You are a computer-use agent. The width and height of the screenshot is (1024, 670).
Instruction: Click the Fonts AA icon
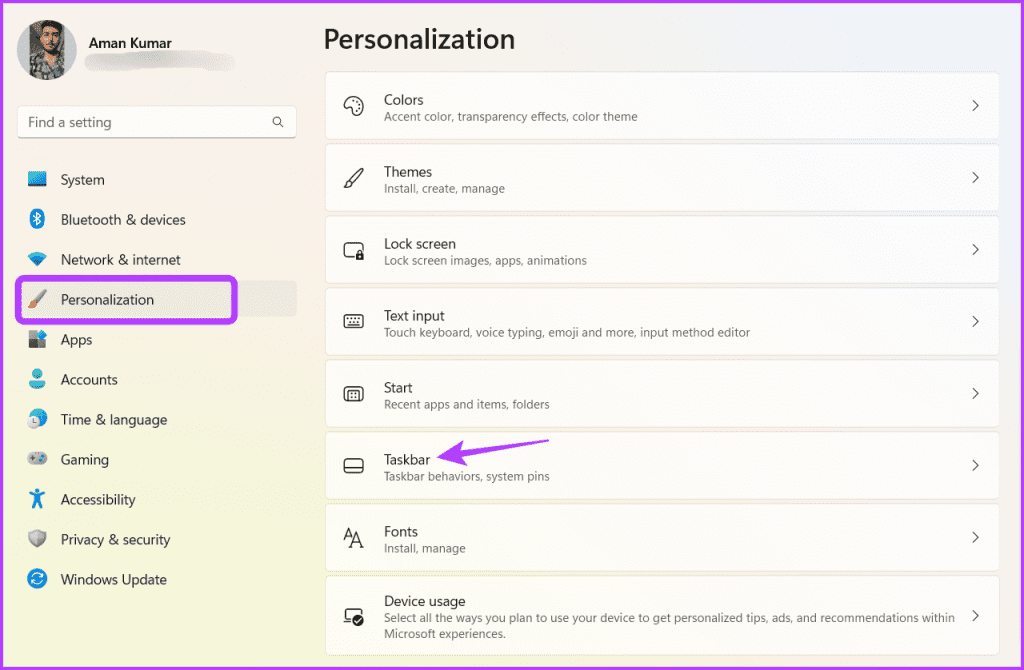pyautogui.click(x=353, y=537)
